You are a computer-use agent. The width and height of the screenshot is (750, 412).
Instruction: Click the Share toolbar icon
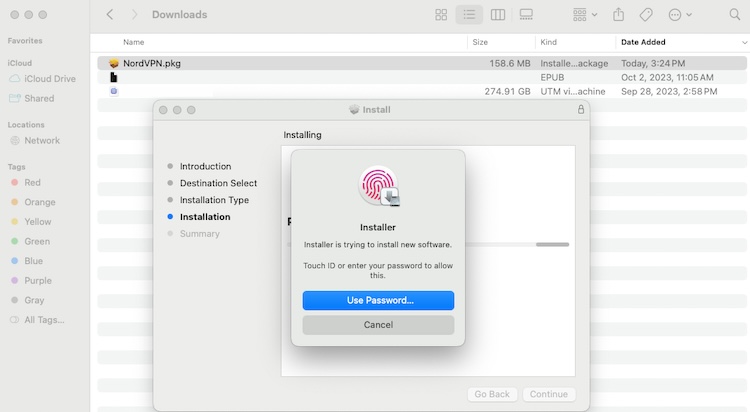[618, 15]
